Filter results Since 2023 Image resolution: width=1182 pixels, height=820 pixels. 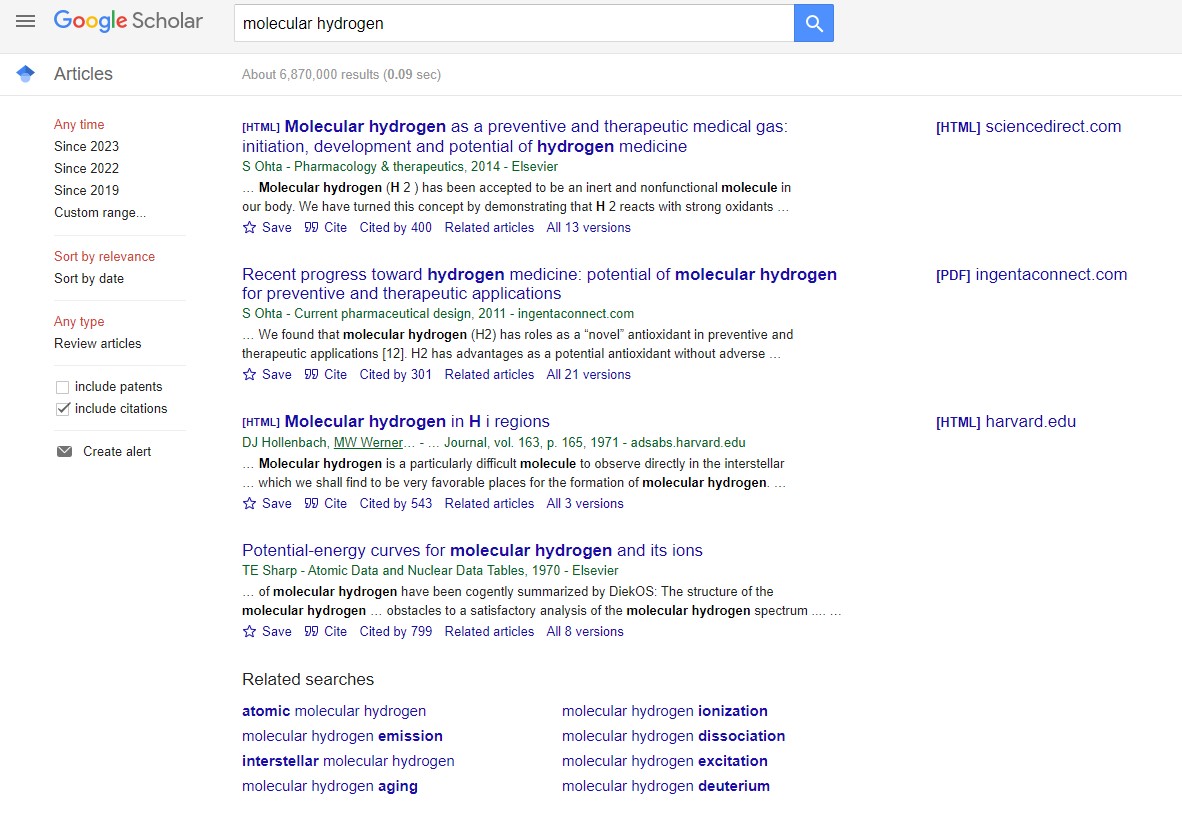coord(87,146)
